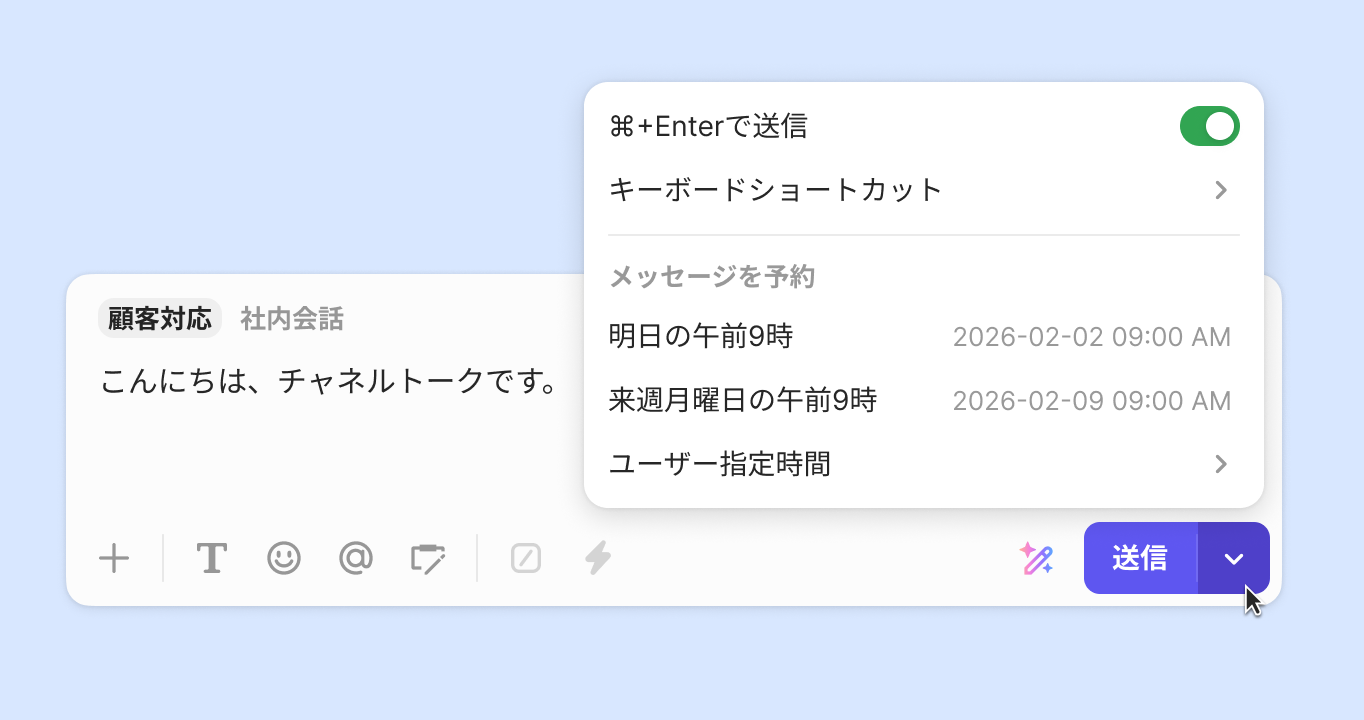The width and height of the screenshot is (1364, 720).
Task: Select 来週月曜日の午前9時 schedule option
Action: [743, 401]
